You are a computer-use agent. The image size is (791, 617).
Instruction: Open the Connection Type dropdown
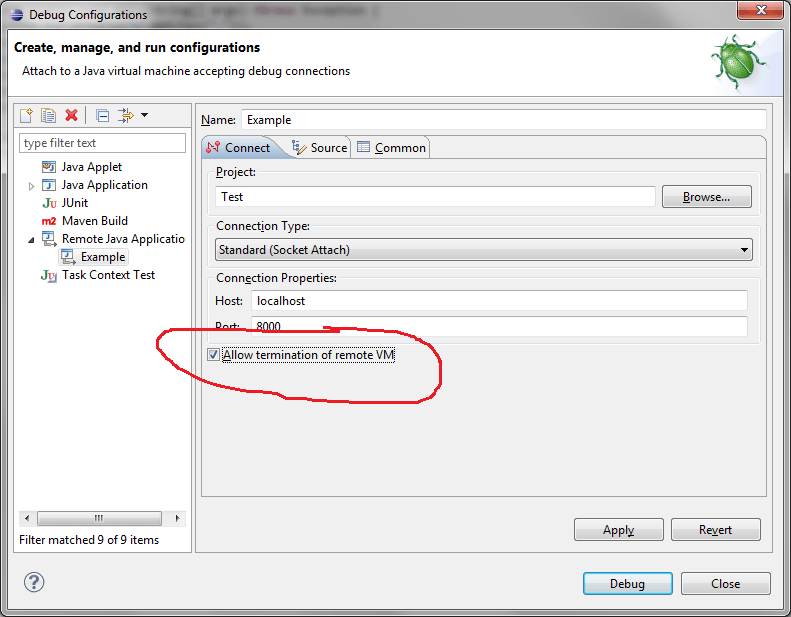click(484, 250)
